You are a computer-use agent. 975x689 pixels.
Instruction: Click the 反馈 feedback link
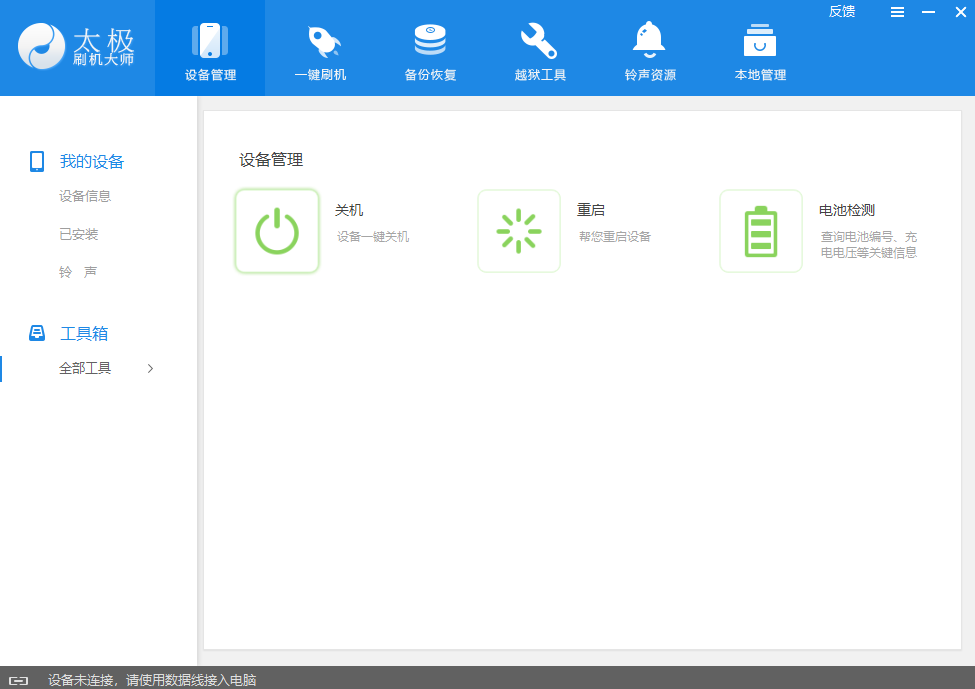click(x=842, y=12)
